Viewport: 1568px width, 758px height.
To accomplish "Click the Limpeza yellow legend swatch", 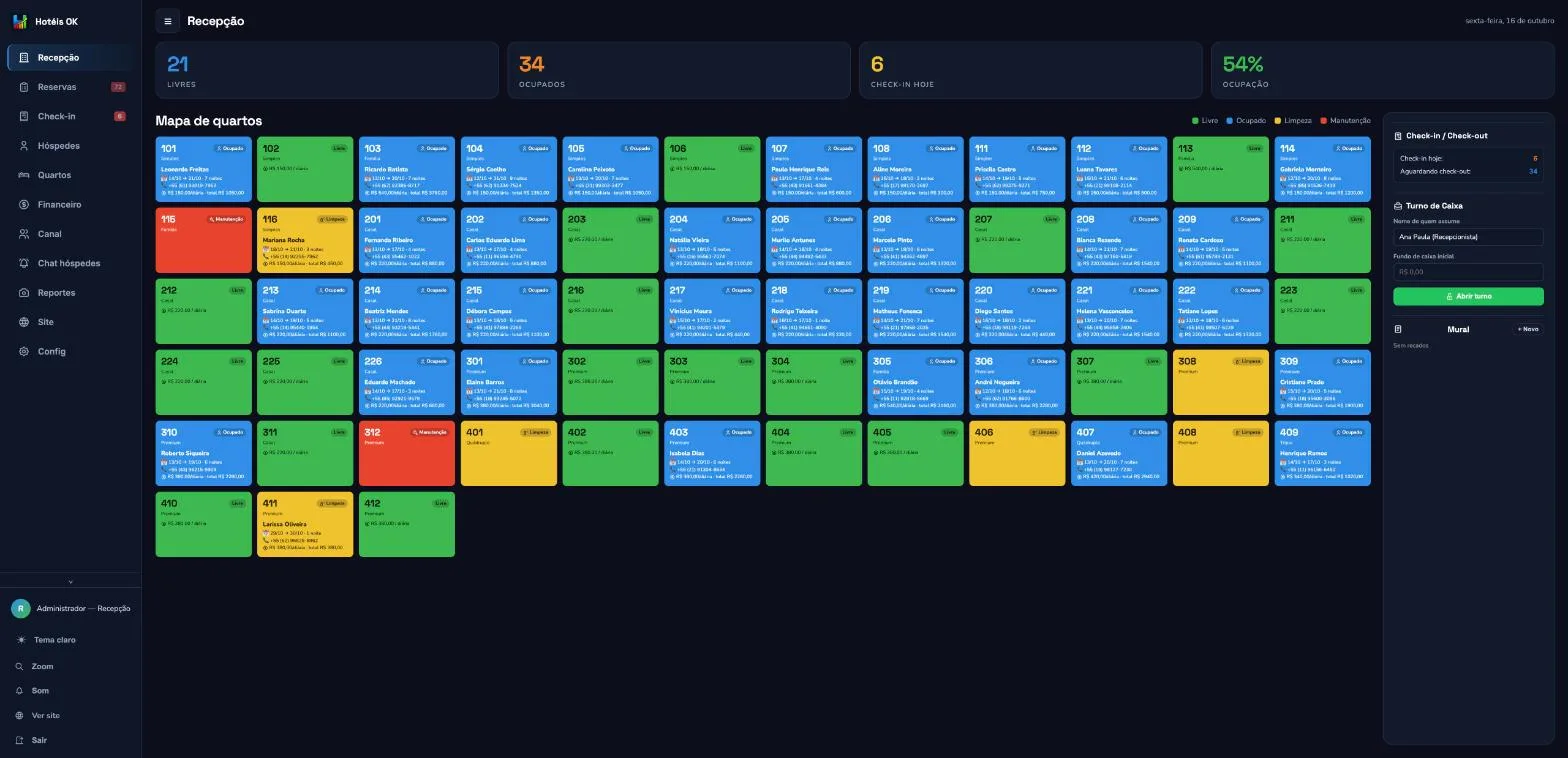I will (x=1277, y=121).
